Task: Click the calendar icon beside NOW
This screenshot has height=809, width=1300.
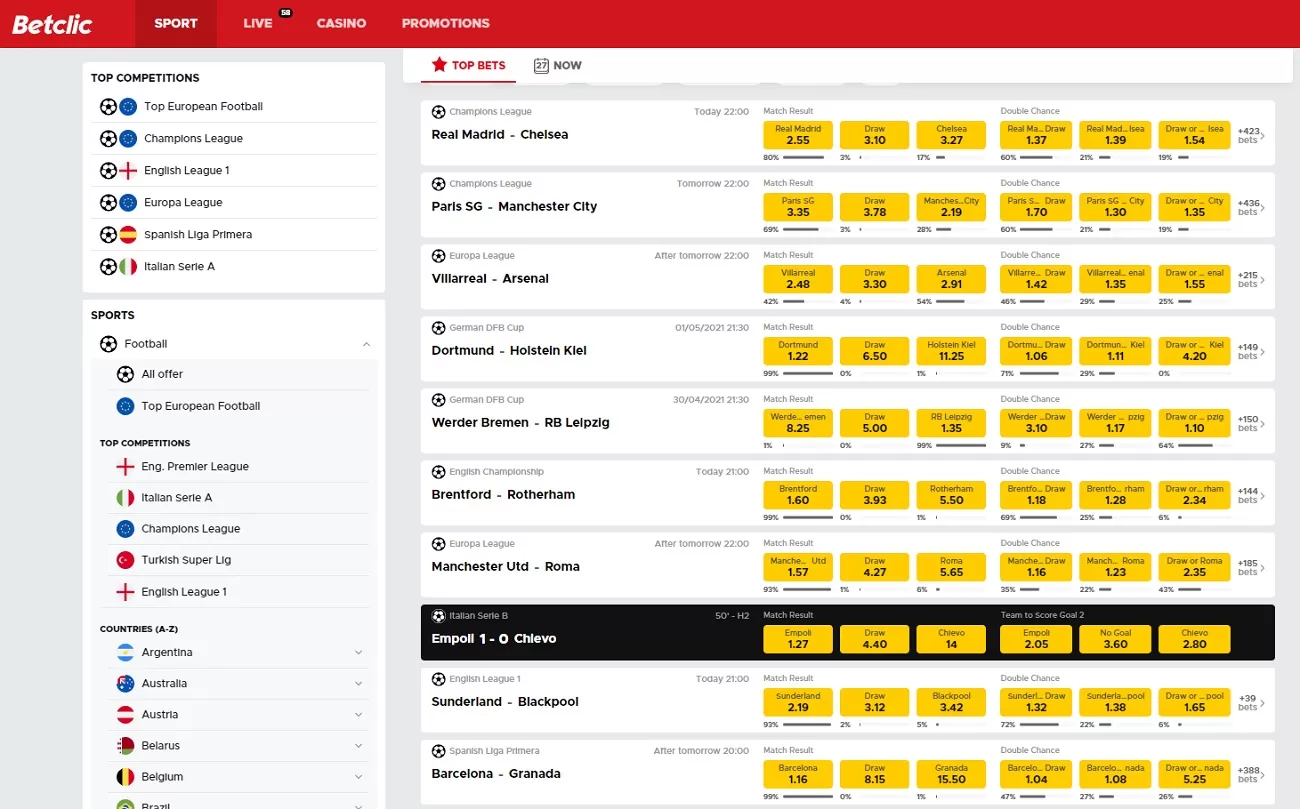Action: [x=541, y=65]
